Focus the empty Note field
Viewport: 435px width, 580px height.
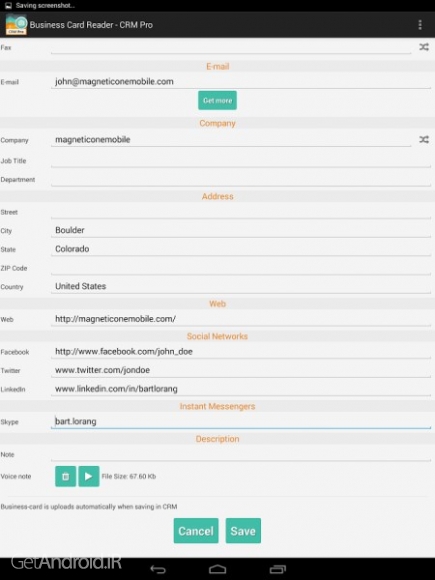click(x=241, y=454)
